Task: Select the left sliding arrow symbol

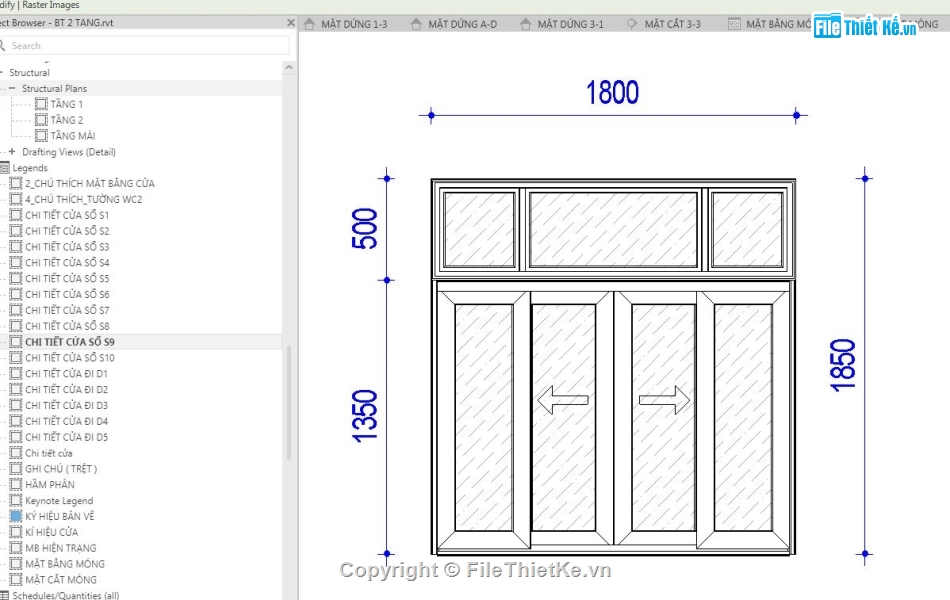Action: click(x=563, y=400)
